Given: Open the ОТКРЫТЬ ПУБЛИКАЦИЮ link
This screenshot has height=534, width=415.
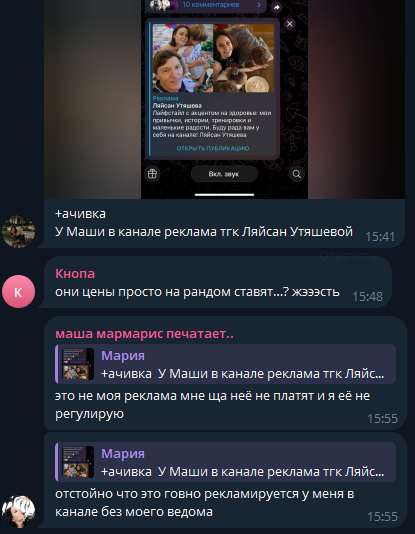Looking at the screenshot, I should pyautogui.click(x=213, y=148).
